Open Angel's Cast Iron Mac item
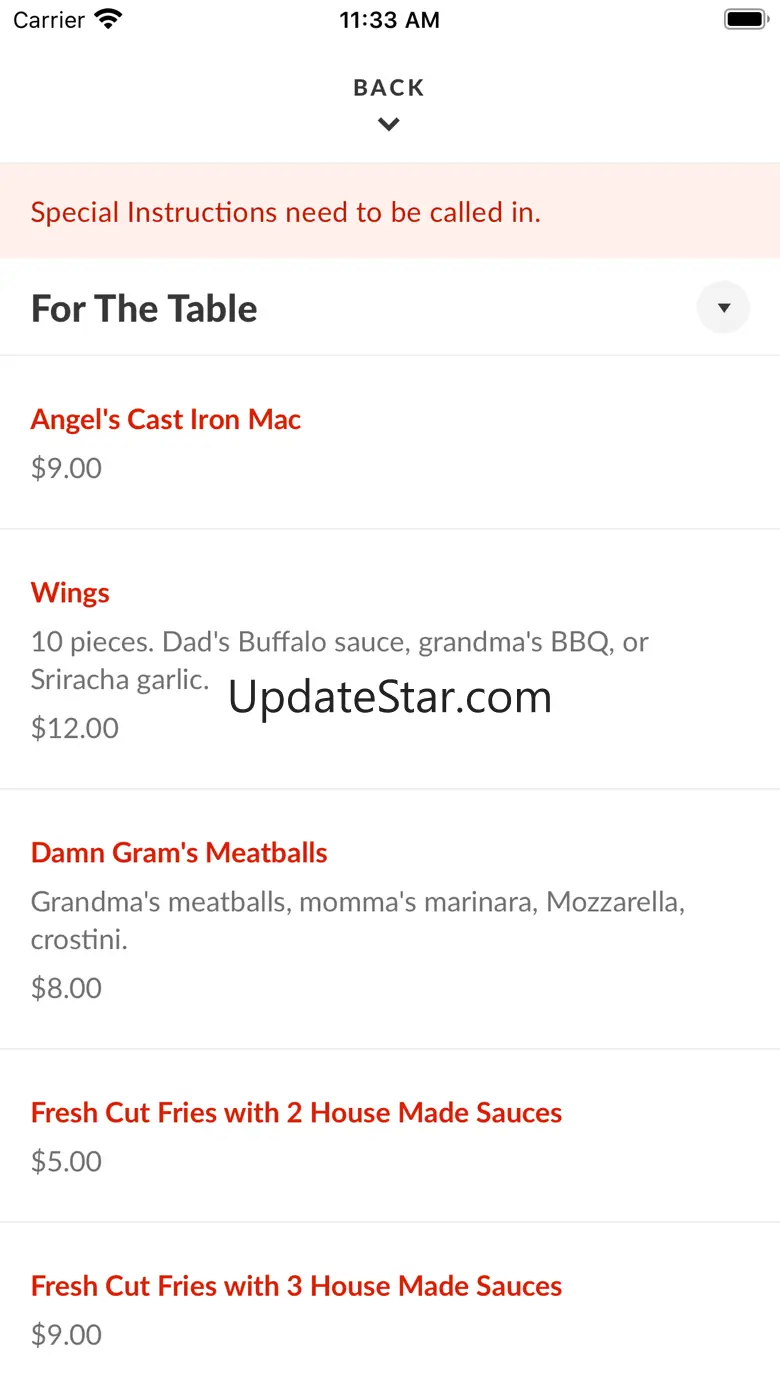 coord(166,419)
